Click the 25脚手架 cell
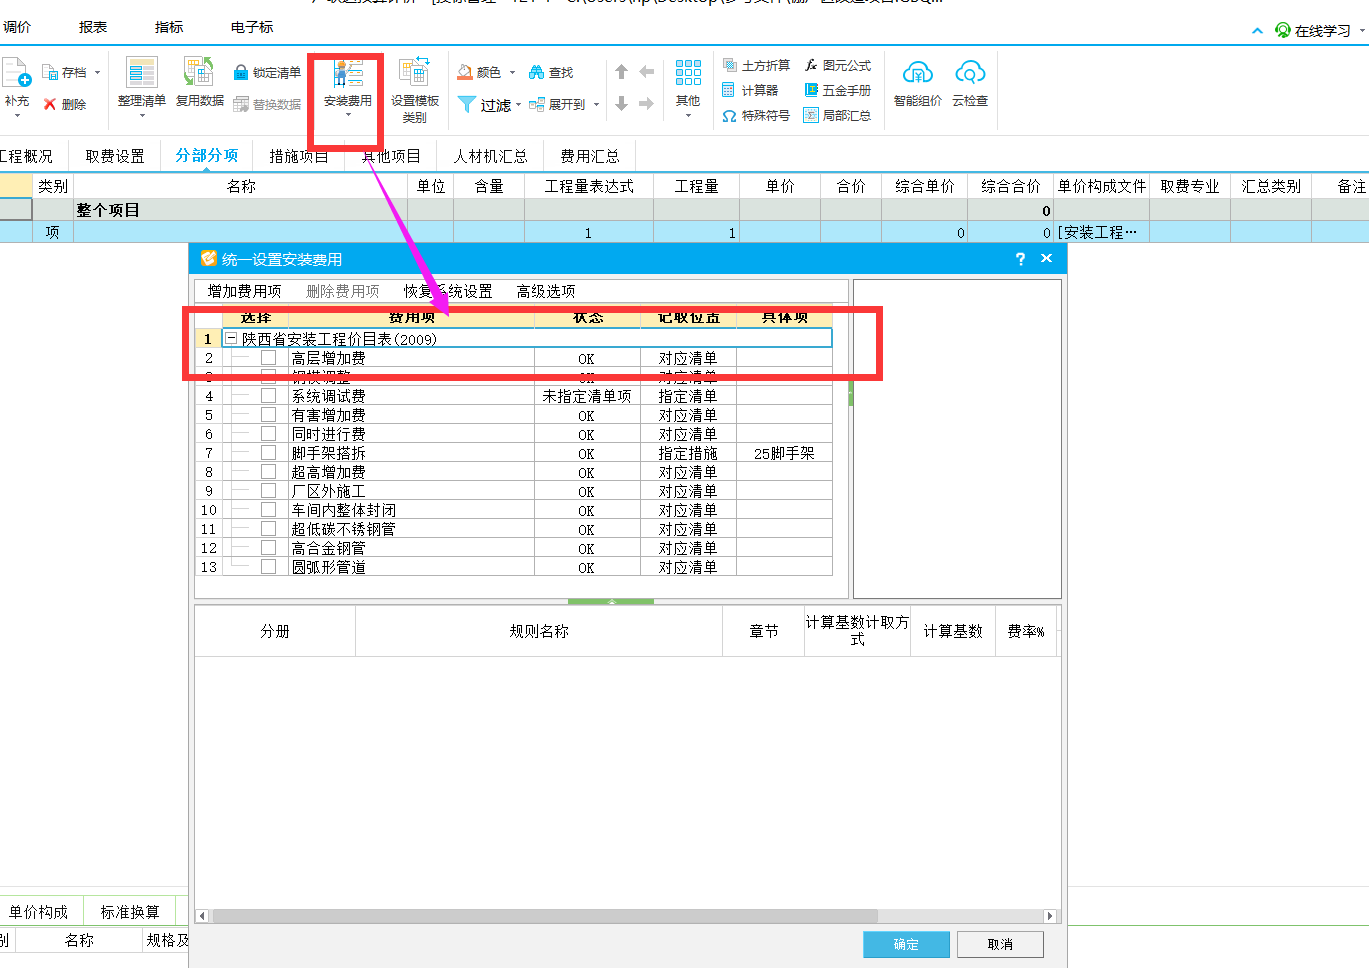Image resolution: width=1369 pixels, height=968 pixels. click(x=784, y=453)
